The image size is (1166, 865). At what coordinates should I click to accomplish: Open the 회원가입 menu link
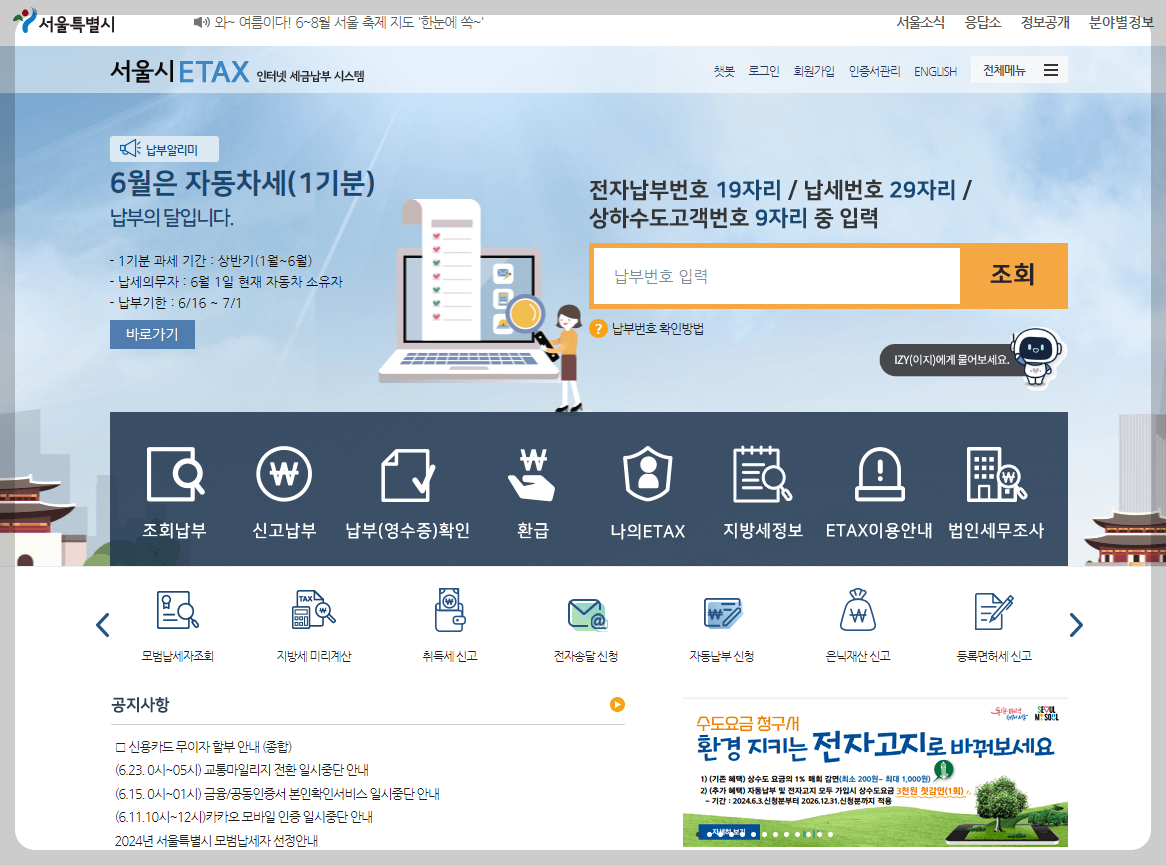[814, 71]
